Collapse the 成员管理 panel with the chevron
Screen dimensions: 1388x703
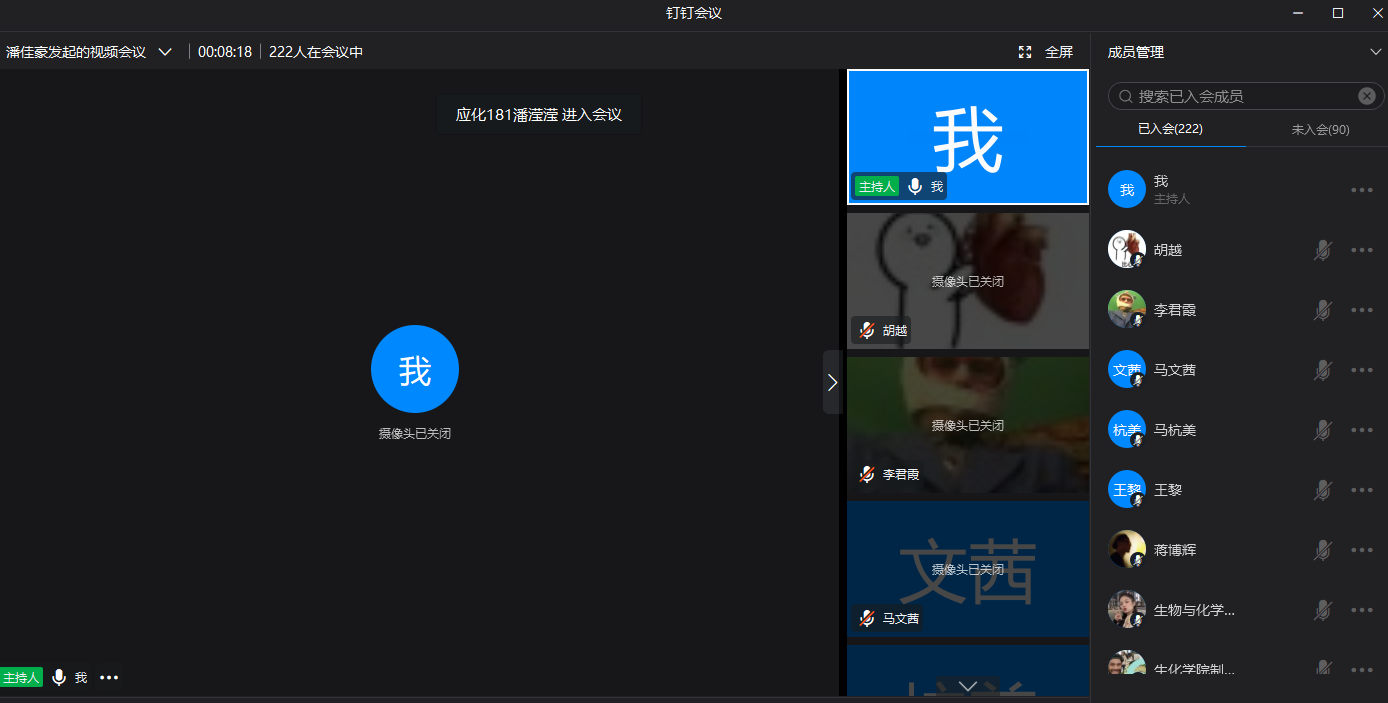[x=1375, y=52]
